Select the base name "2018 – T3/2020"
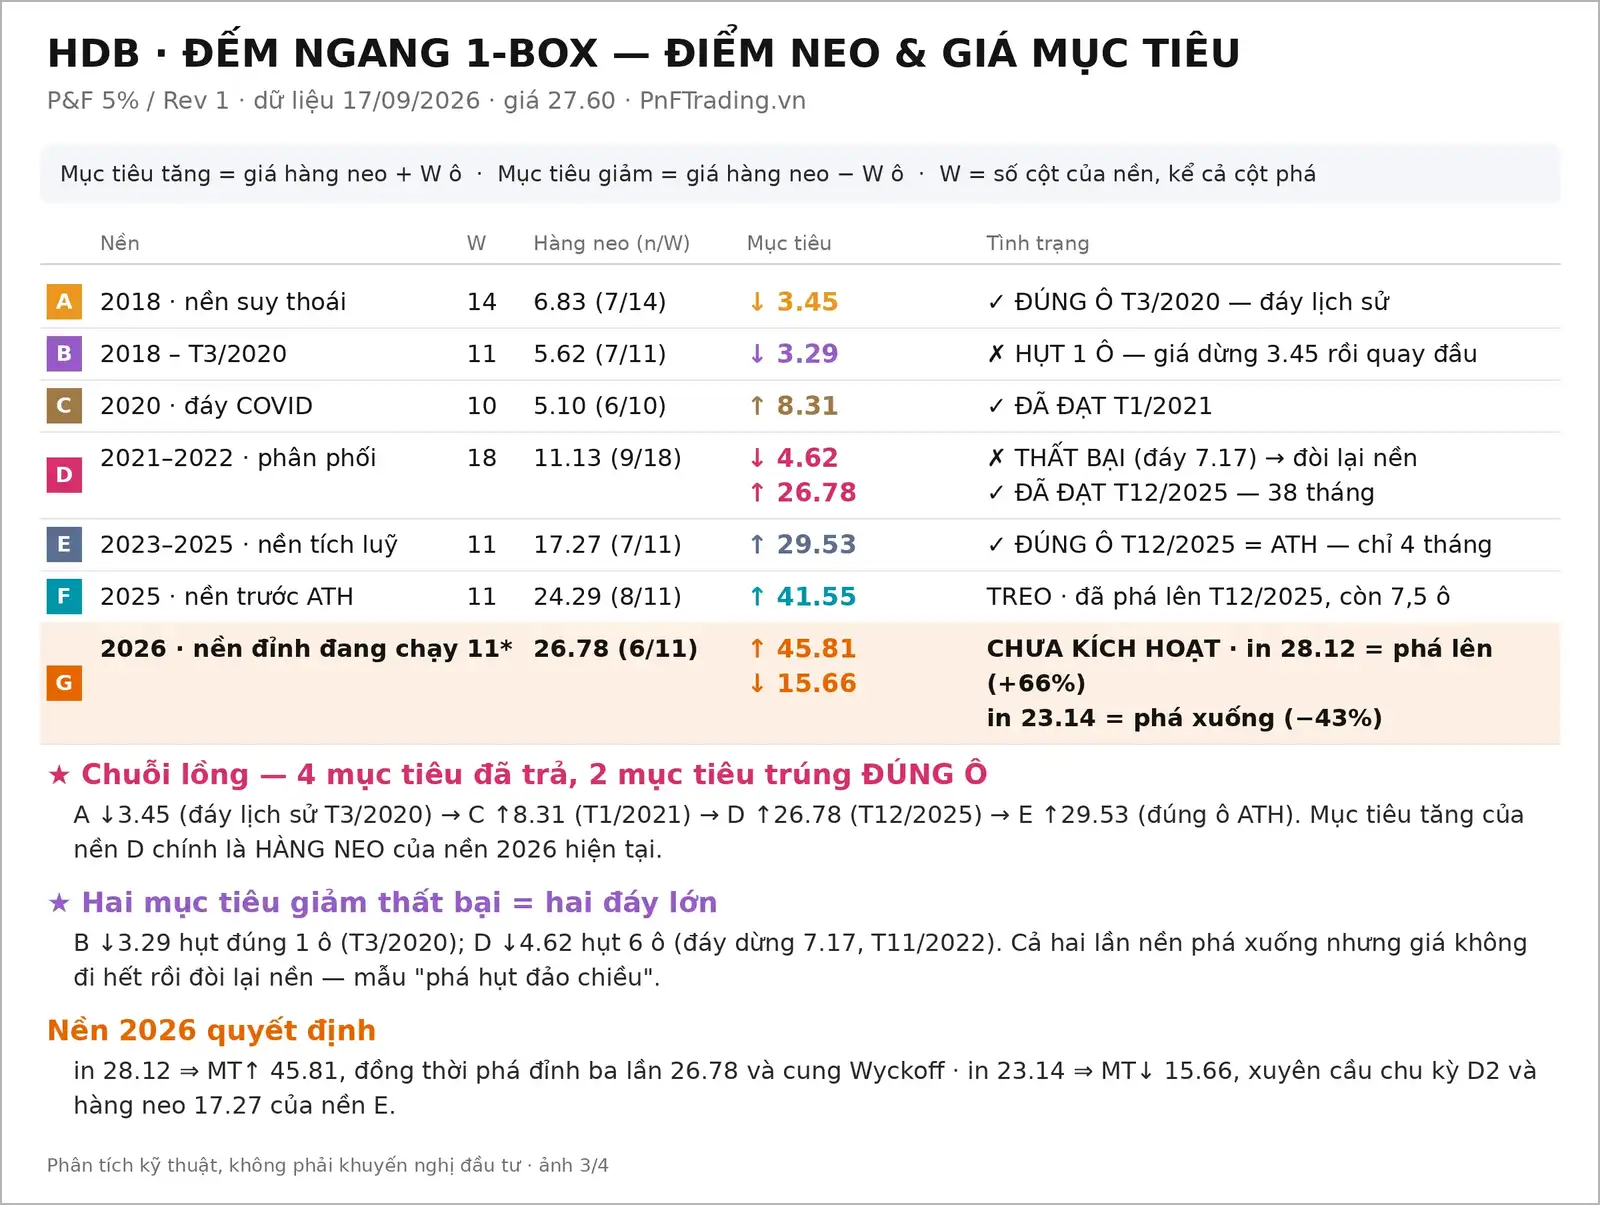1600x1205 pixels. (193, 354)
